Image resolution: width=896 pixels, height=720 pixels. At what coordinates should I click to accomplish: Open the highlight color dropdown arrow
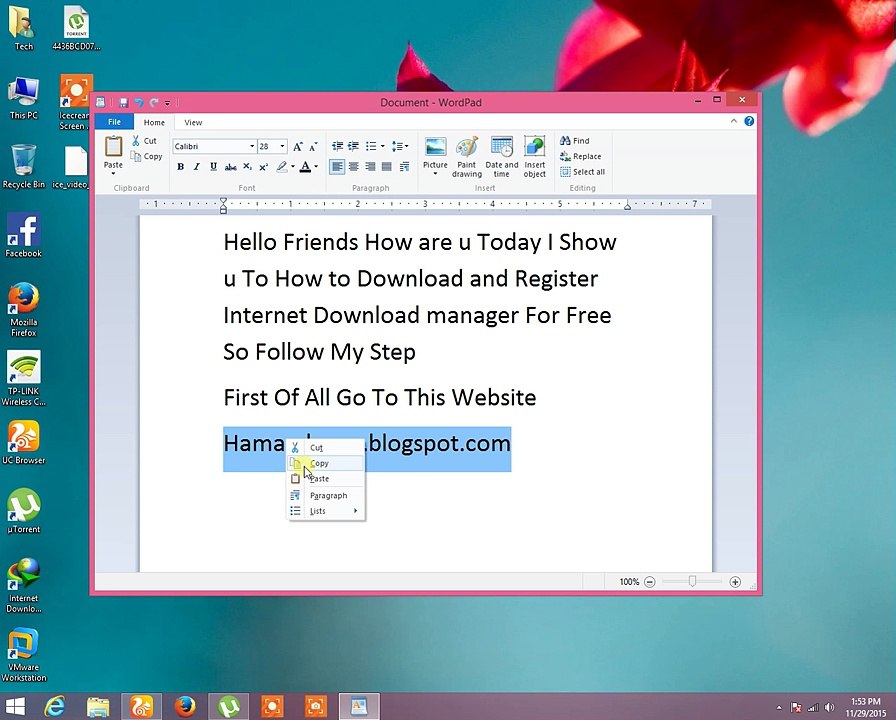click(x=293, y=167)
